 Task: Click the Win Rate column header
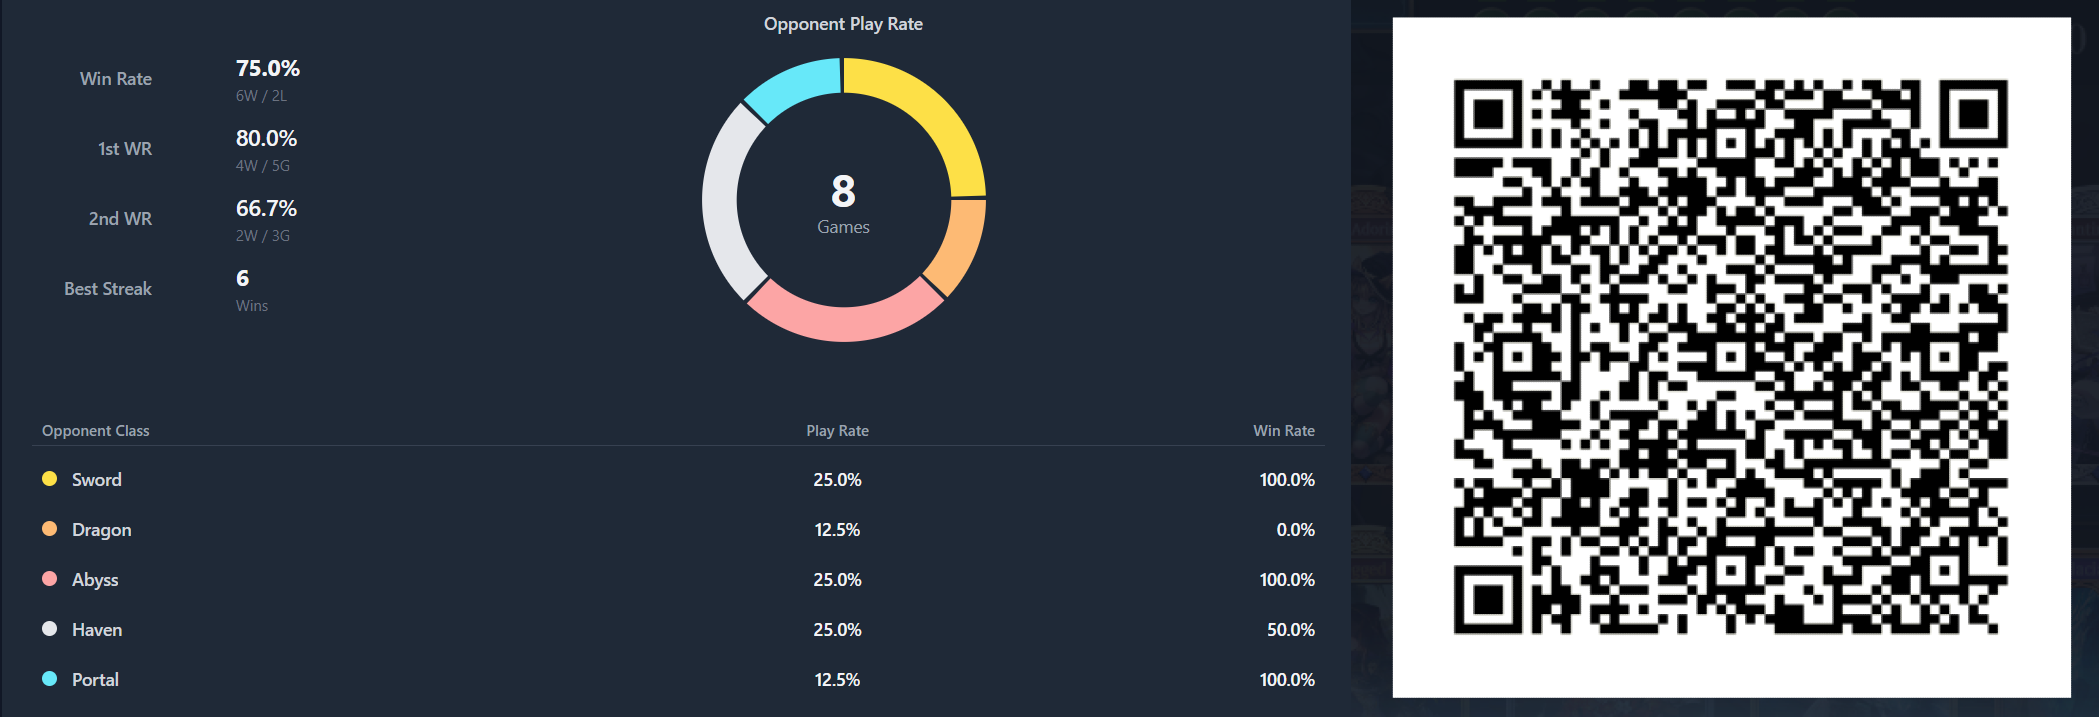coord(1284,431)
